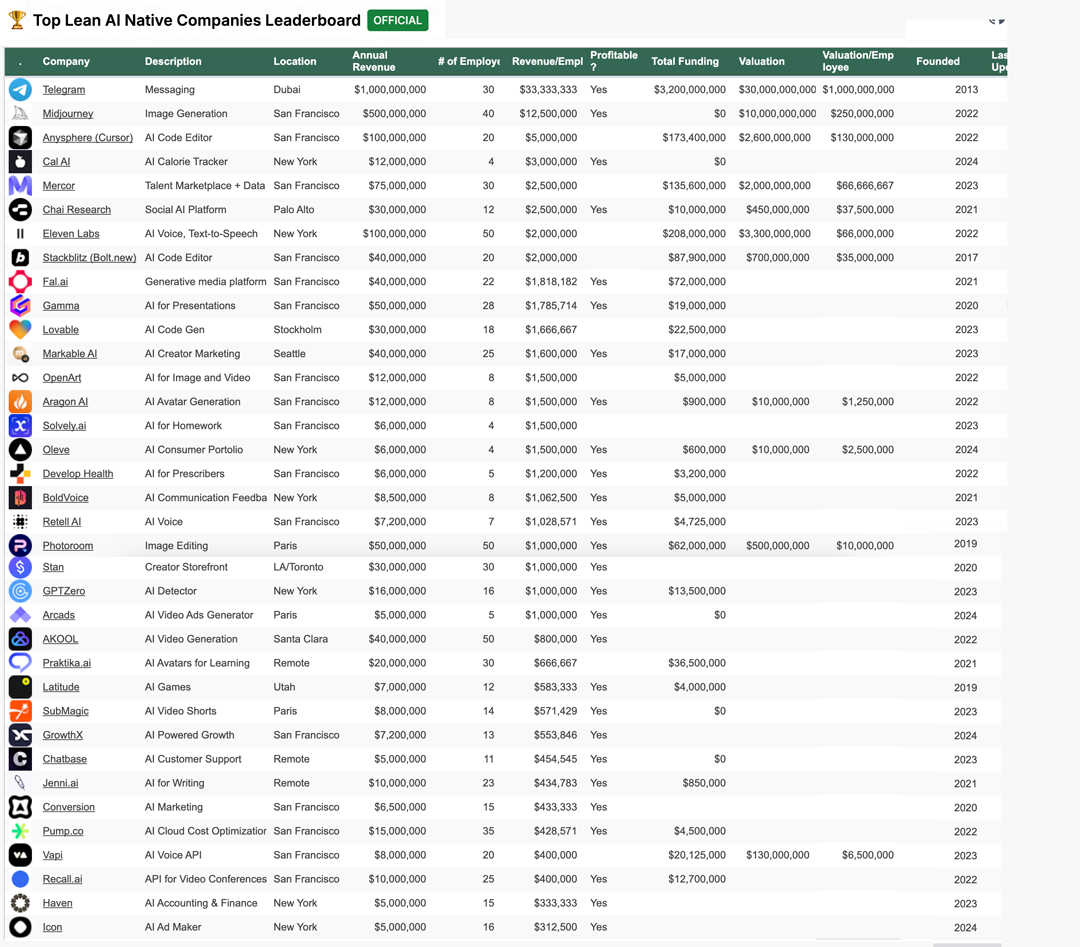Open the Anysphere (Cursor) link
Image resolution: width=1080 pixels, height=947 pixels.
coord(87,138)
